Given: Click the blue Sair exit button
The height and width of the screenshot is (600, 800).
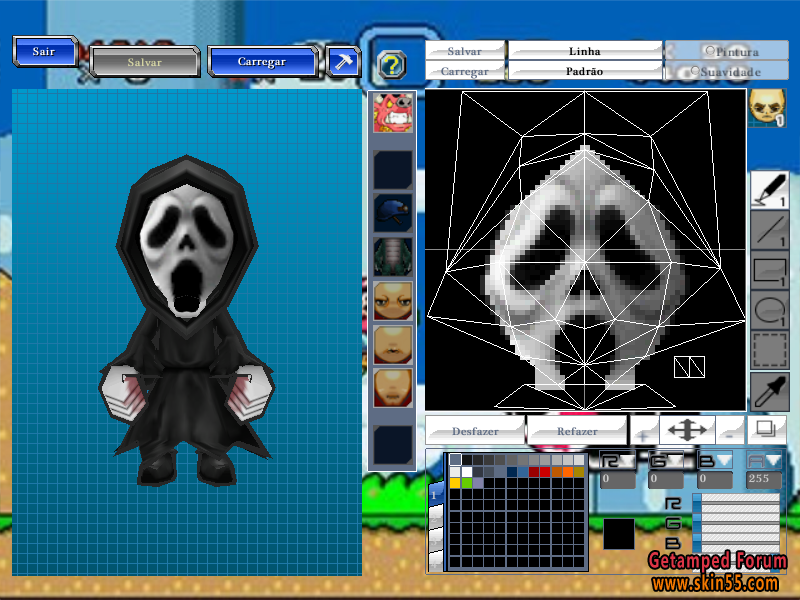Looking at the screenshot, I should 45,51.
